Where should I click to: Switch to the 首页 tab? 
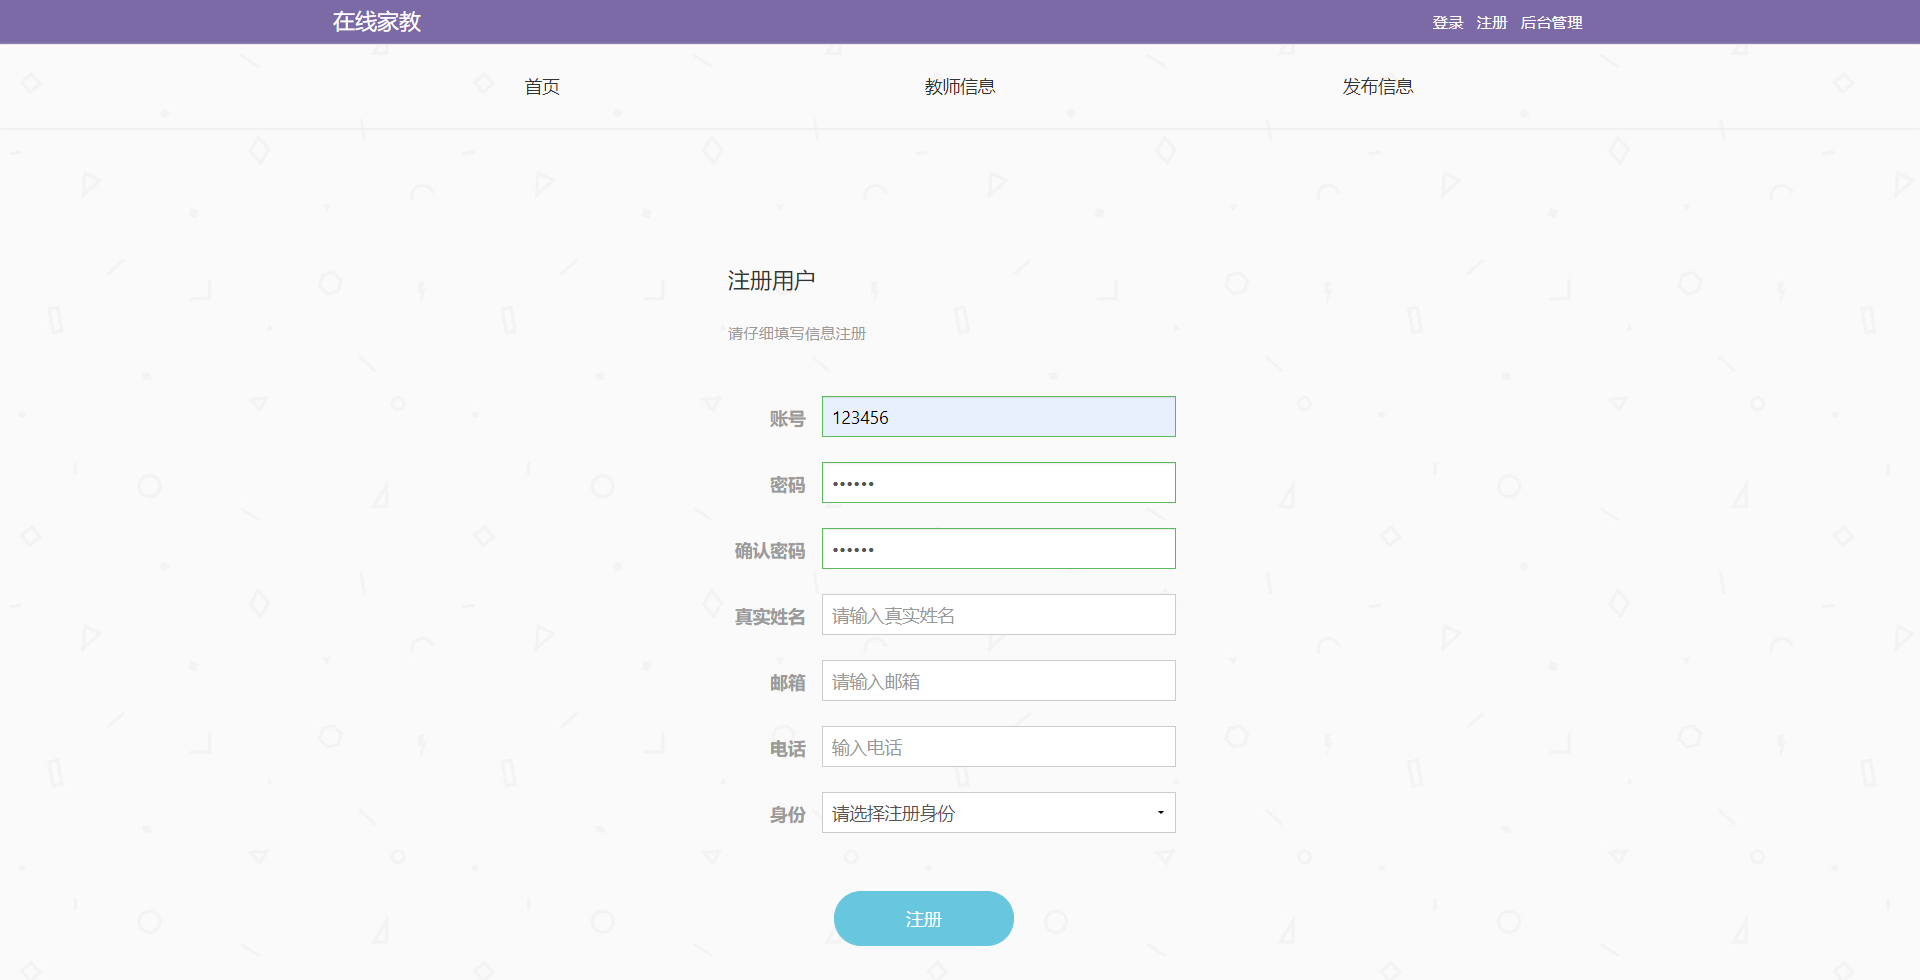coord(541,86)
